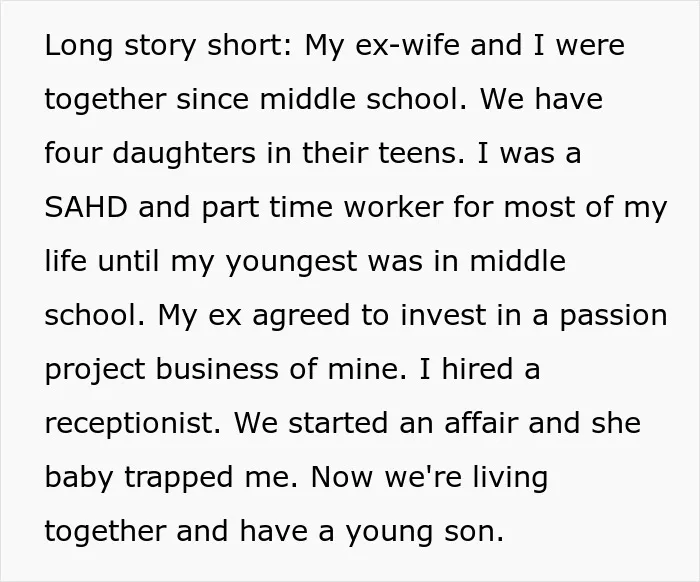Select the word "passion"

613,316
